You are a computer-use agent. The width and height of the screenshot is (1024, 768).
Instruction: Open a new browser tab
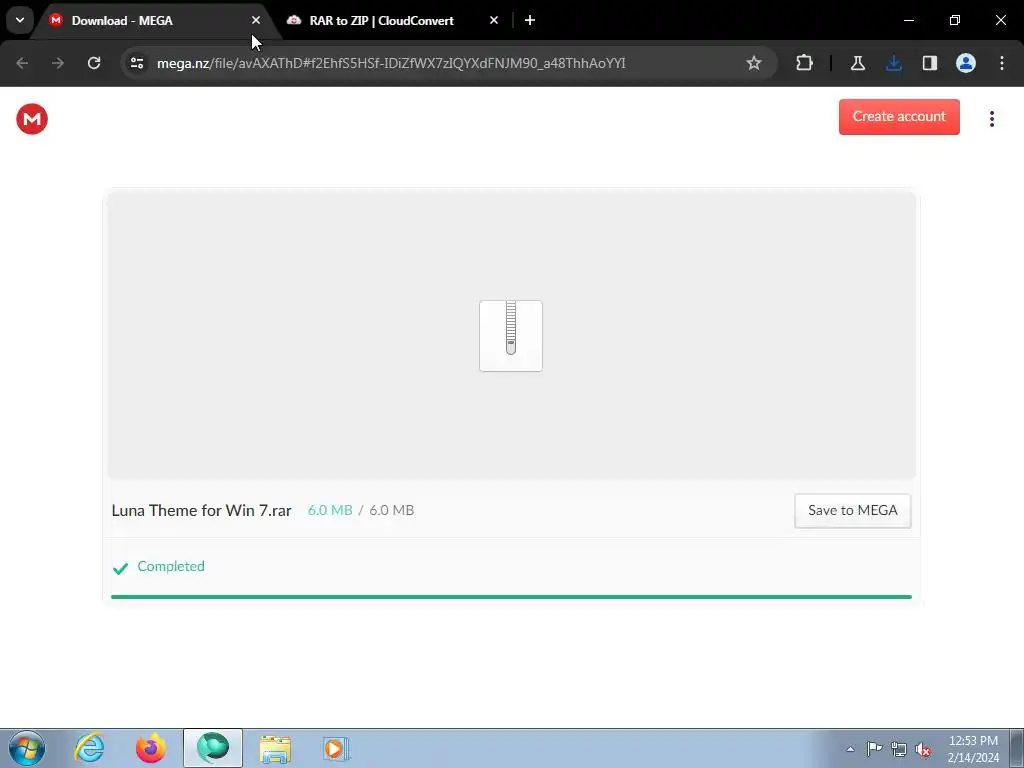pyautogui.click(x=530, y=21)
